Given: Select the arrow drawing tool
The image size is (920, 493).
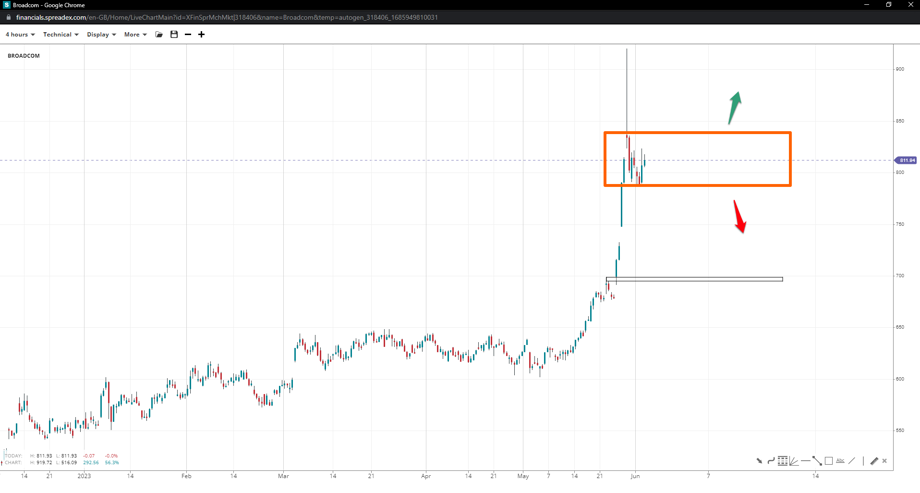Looking at the screenshot, I should (759, 461).
